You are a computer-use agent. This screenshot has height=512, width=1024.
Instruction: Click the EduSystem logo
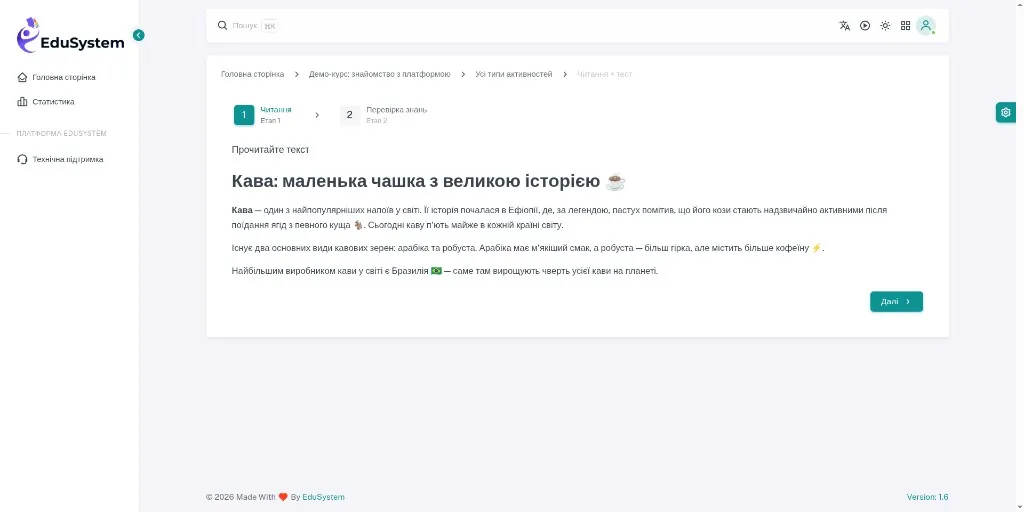[70, 35]
